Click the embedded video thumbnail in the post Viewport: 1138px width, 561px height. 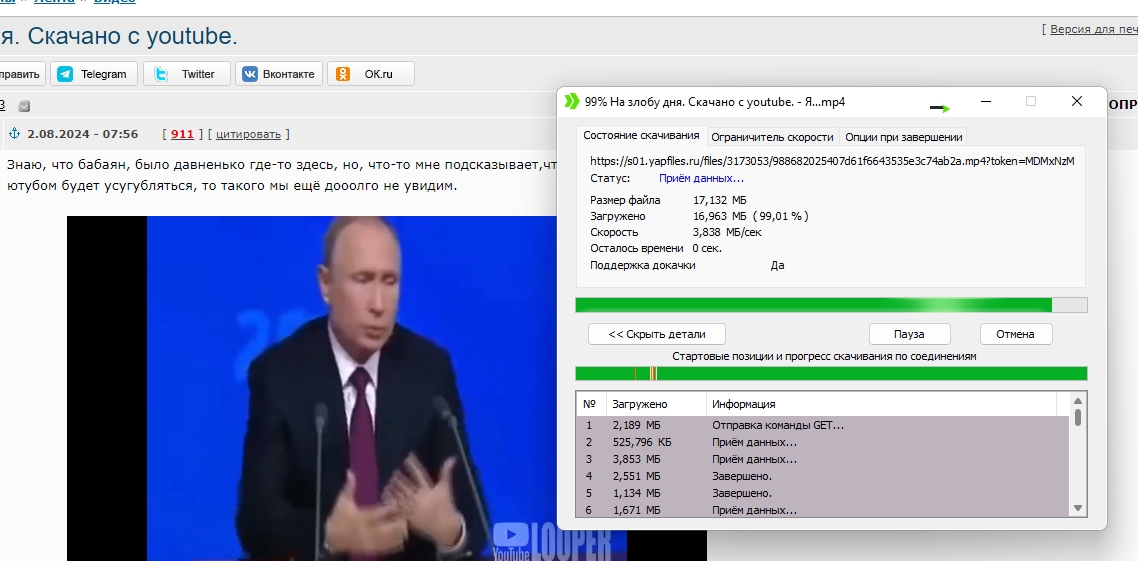tap(386, 388)
